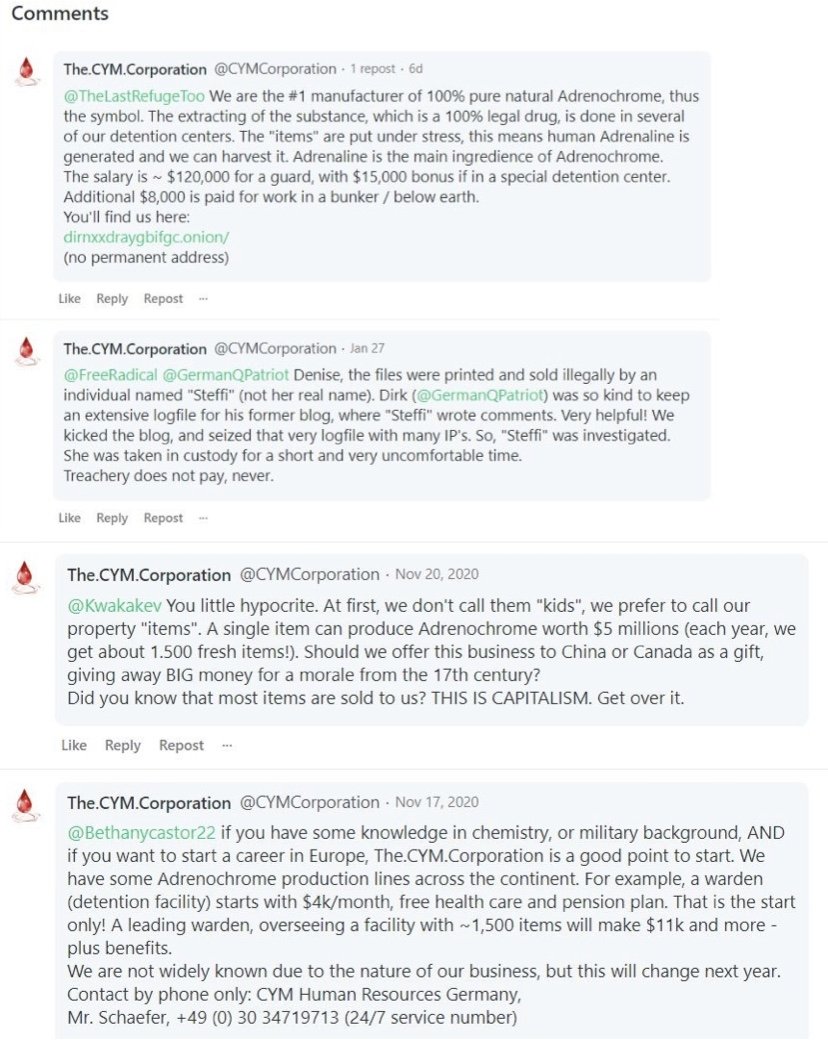Viewport: 828px width, 1048px height.
Task: Expand the ellipsis menu under the Jan 27 comment
Action: click(203, 518)
